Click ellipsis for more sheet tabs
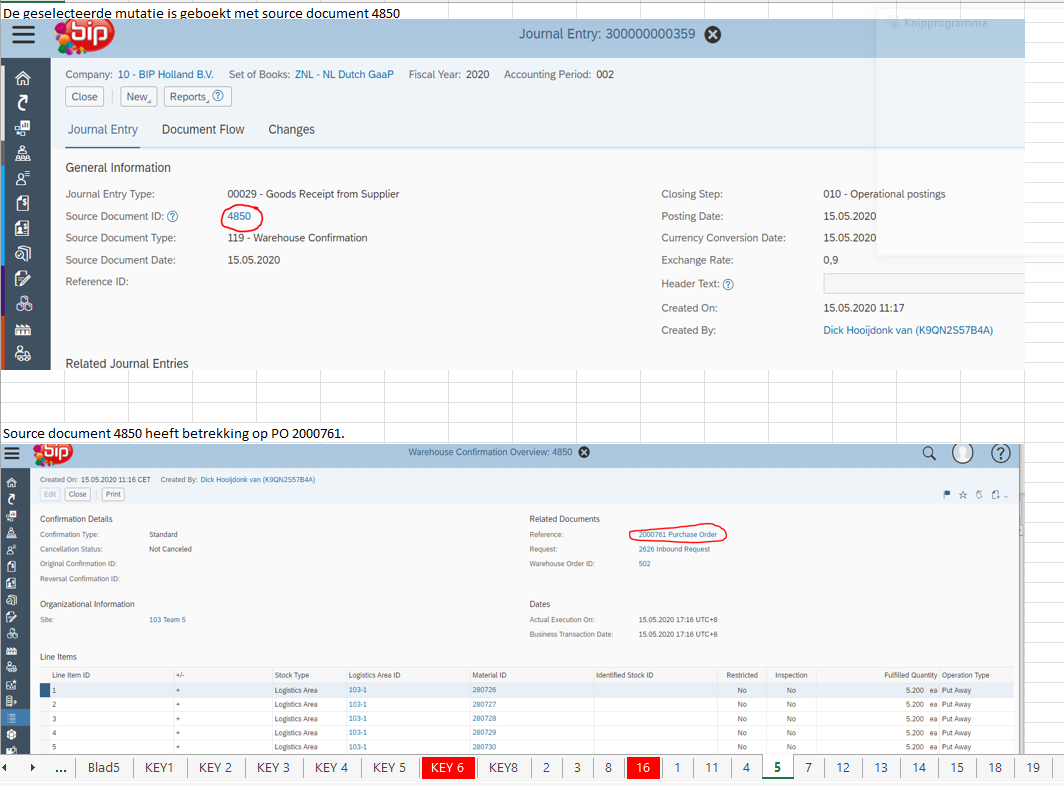Screen dimensions: 1064x786 pyautogui.click(x=61, y=768)
